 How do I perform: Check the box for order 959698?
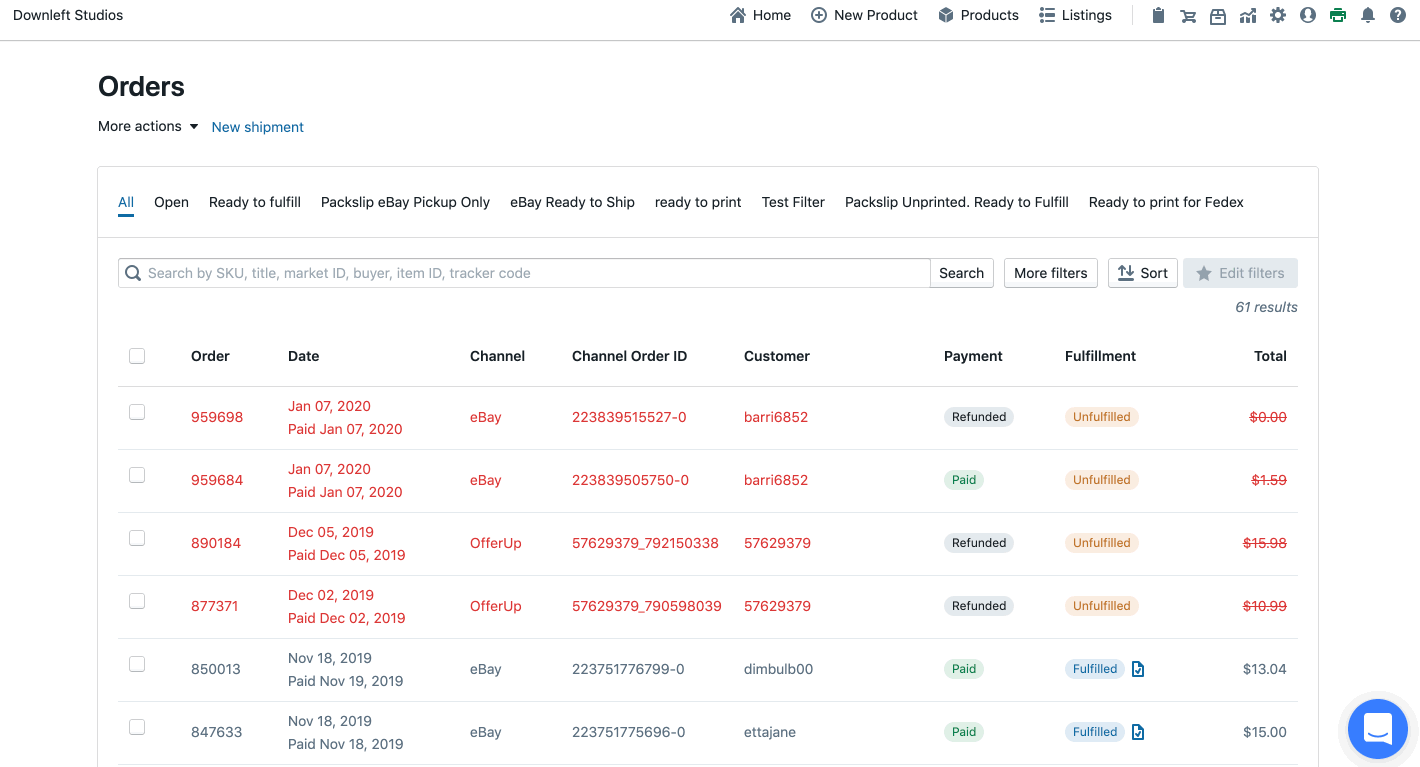137,412
